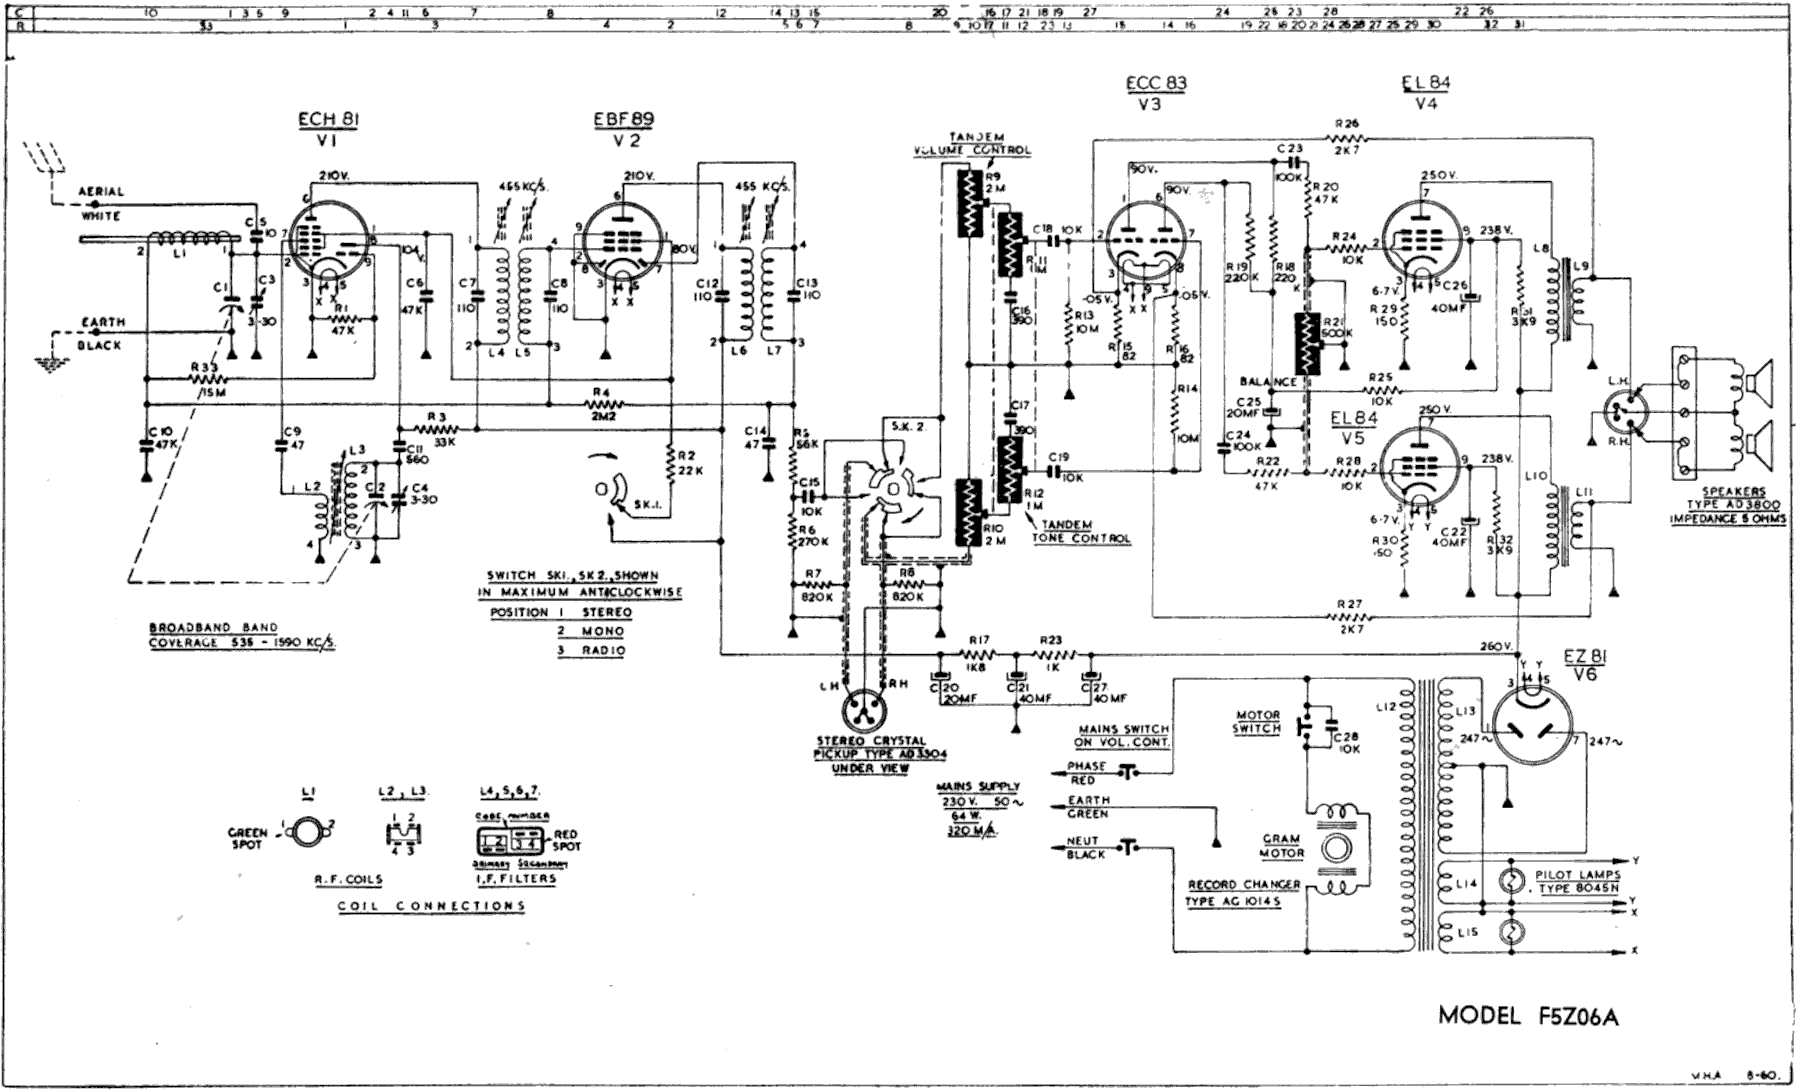The height and width of the screenshot is (1090, 1800).
Task: Click the Coil Connections heading
Action: click(431, 906)
